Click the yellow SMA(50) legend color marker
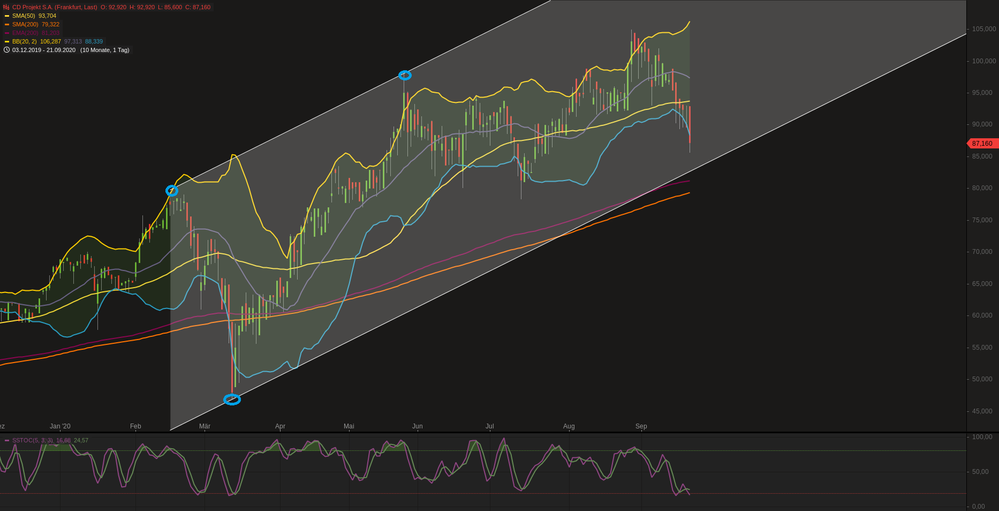 [x=6, y=16]
